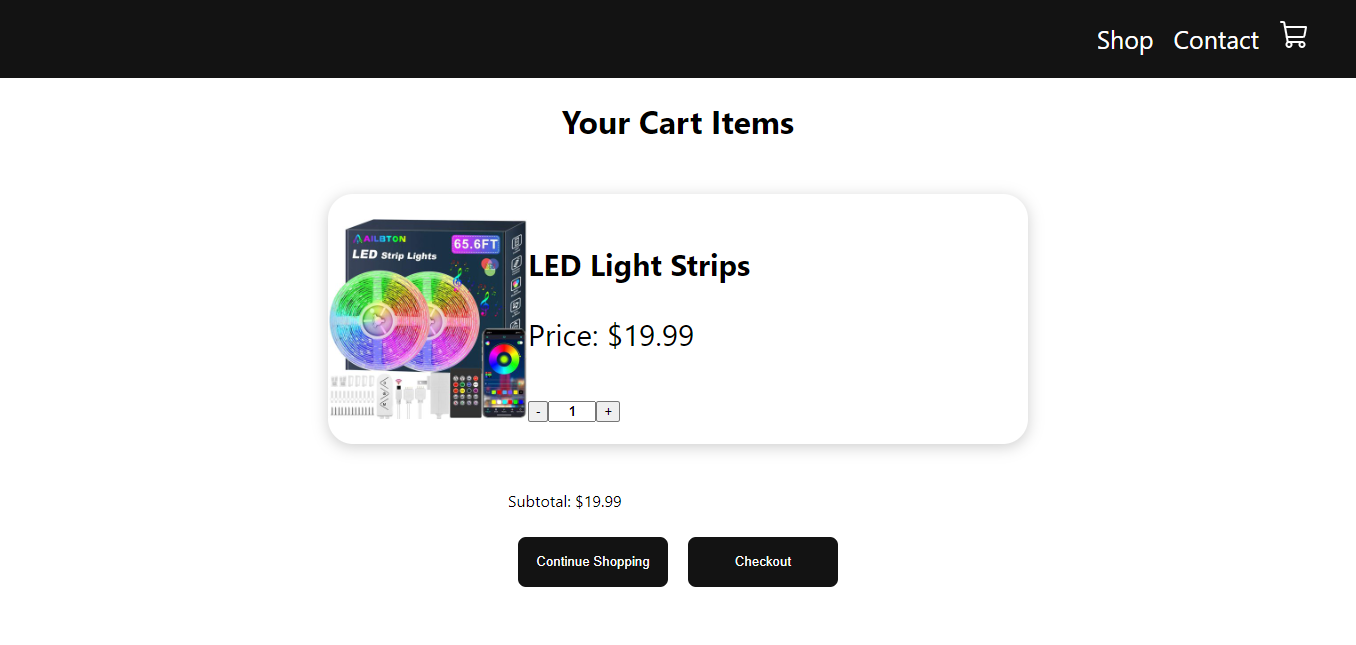1356x645 pixels.
Task: Click the Your Cart Items heading
Action: (x=677, y=123)
